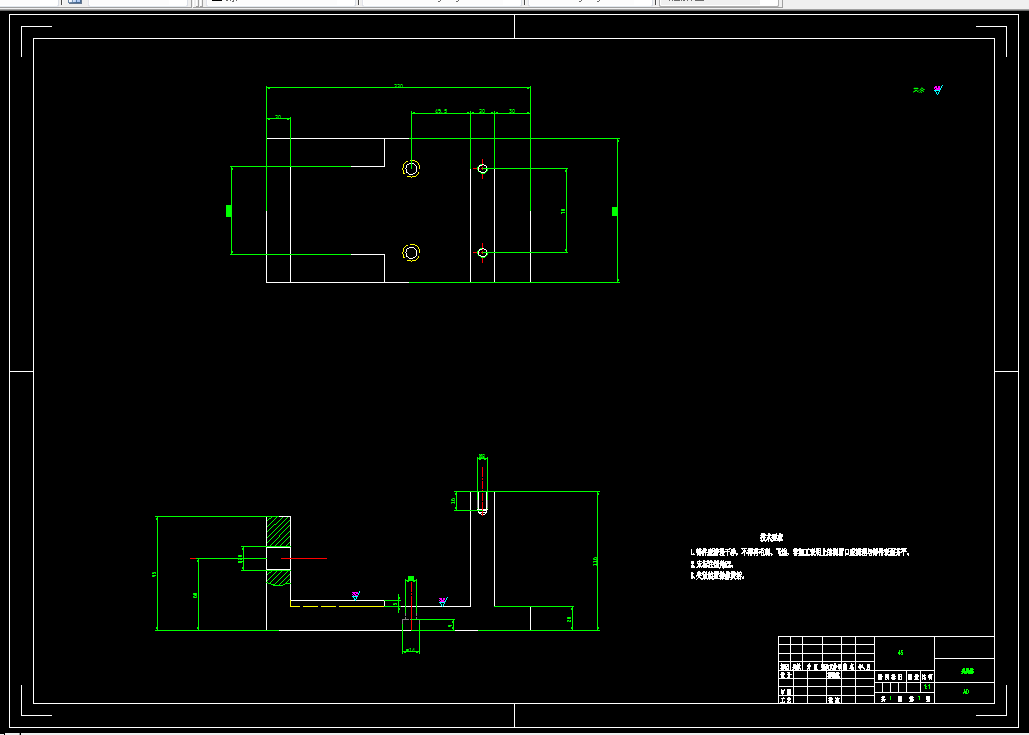Click the 28 dimension at lower right
Image resolution: width=1029 pixels, height=735 pixels.
[x=569, y=618]
